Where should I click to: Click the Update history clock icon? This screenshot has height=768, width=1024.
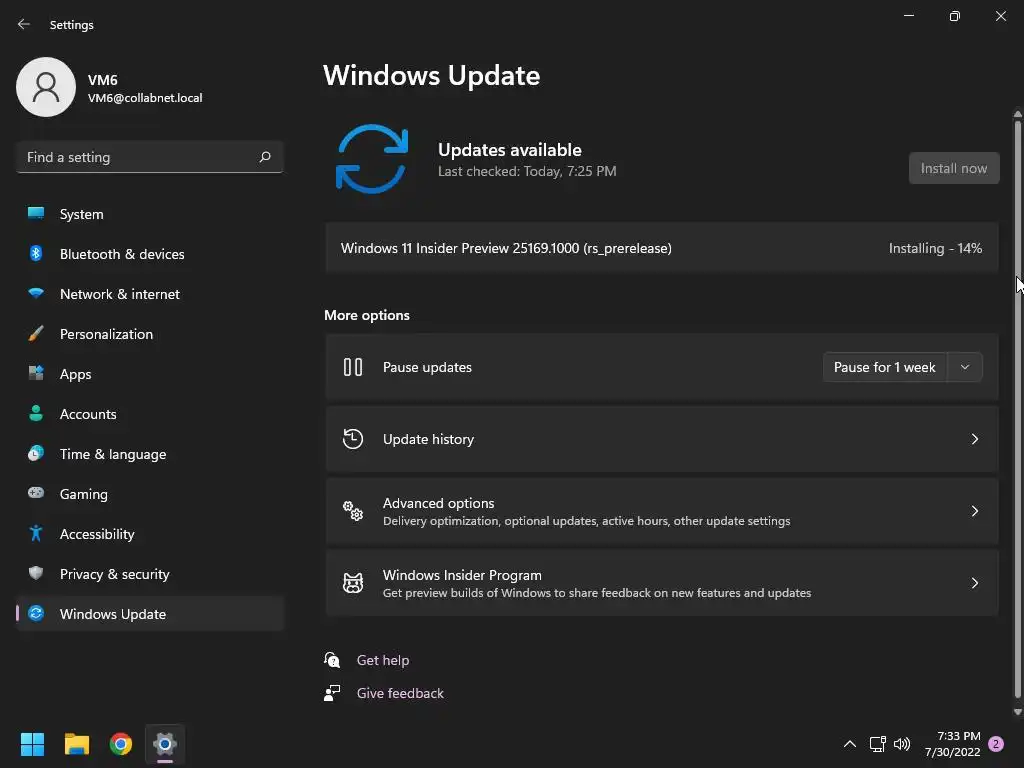pyautogui.click(x=353, y=439)
